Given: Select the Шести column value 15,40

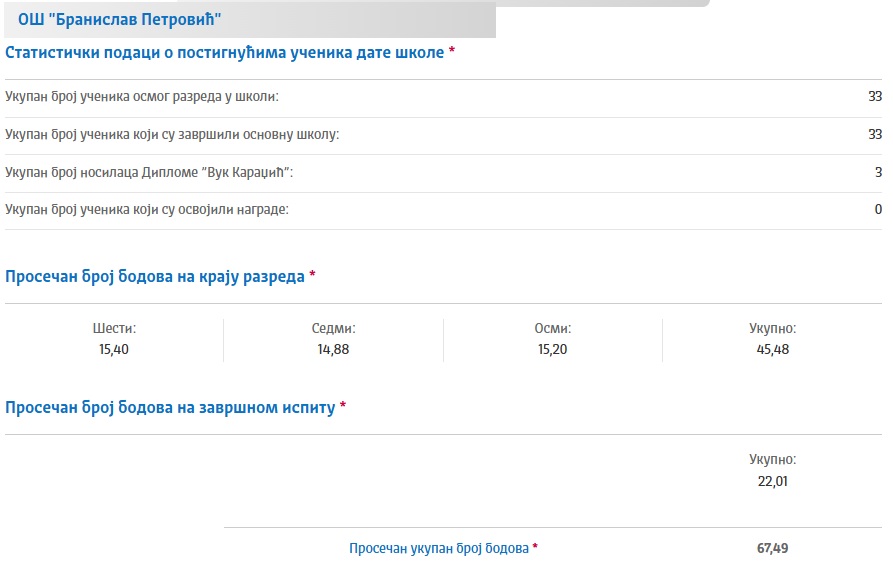Looking at the screenshot, I should [x=114, y=349].
